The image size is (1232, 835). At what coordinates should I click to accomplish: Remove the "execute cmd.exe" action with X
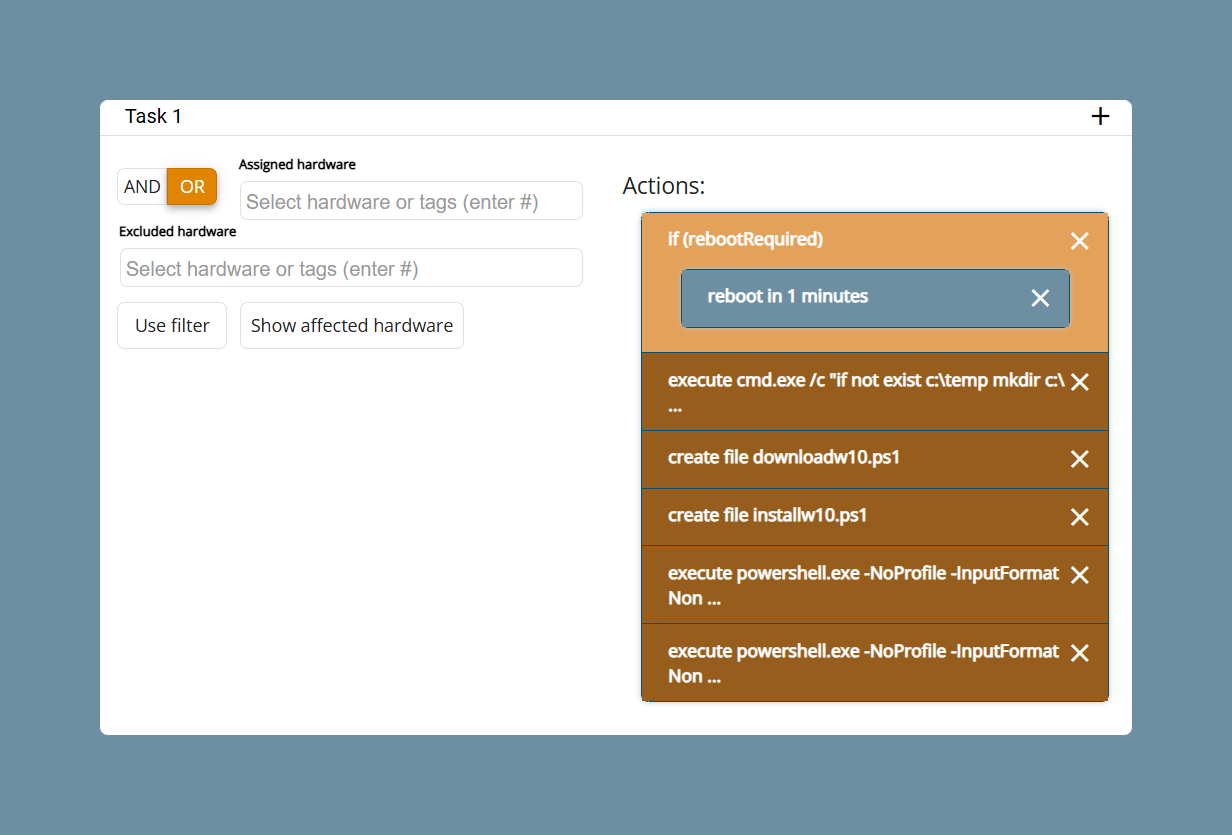1079,382
